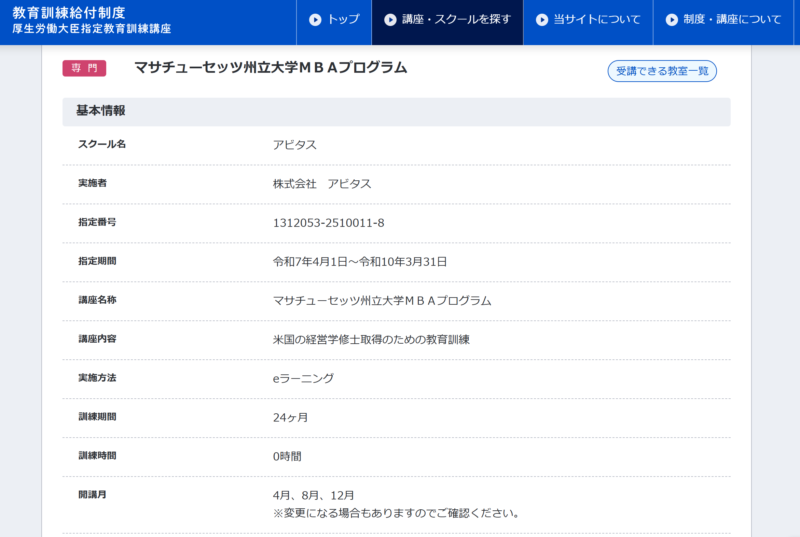
Task: Click the 指定期間 label
Action: [97, 261]
